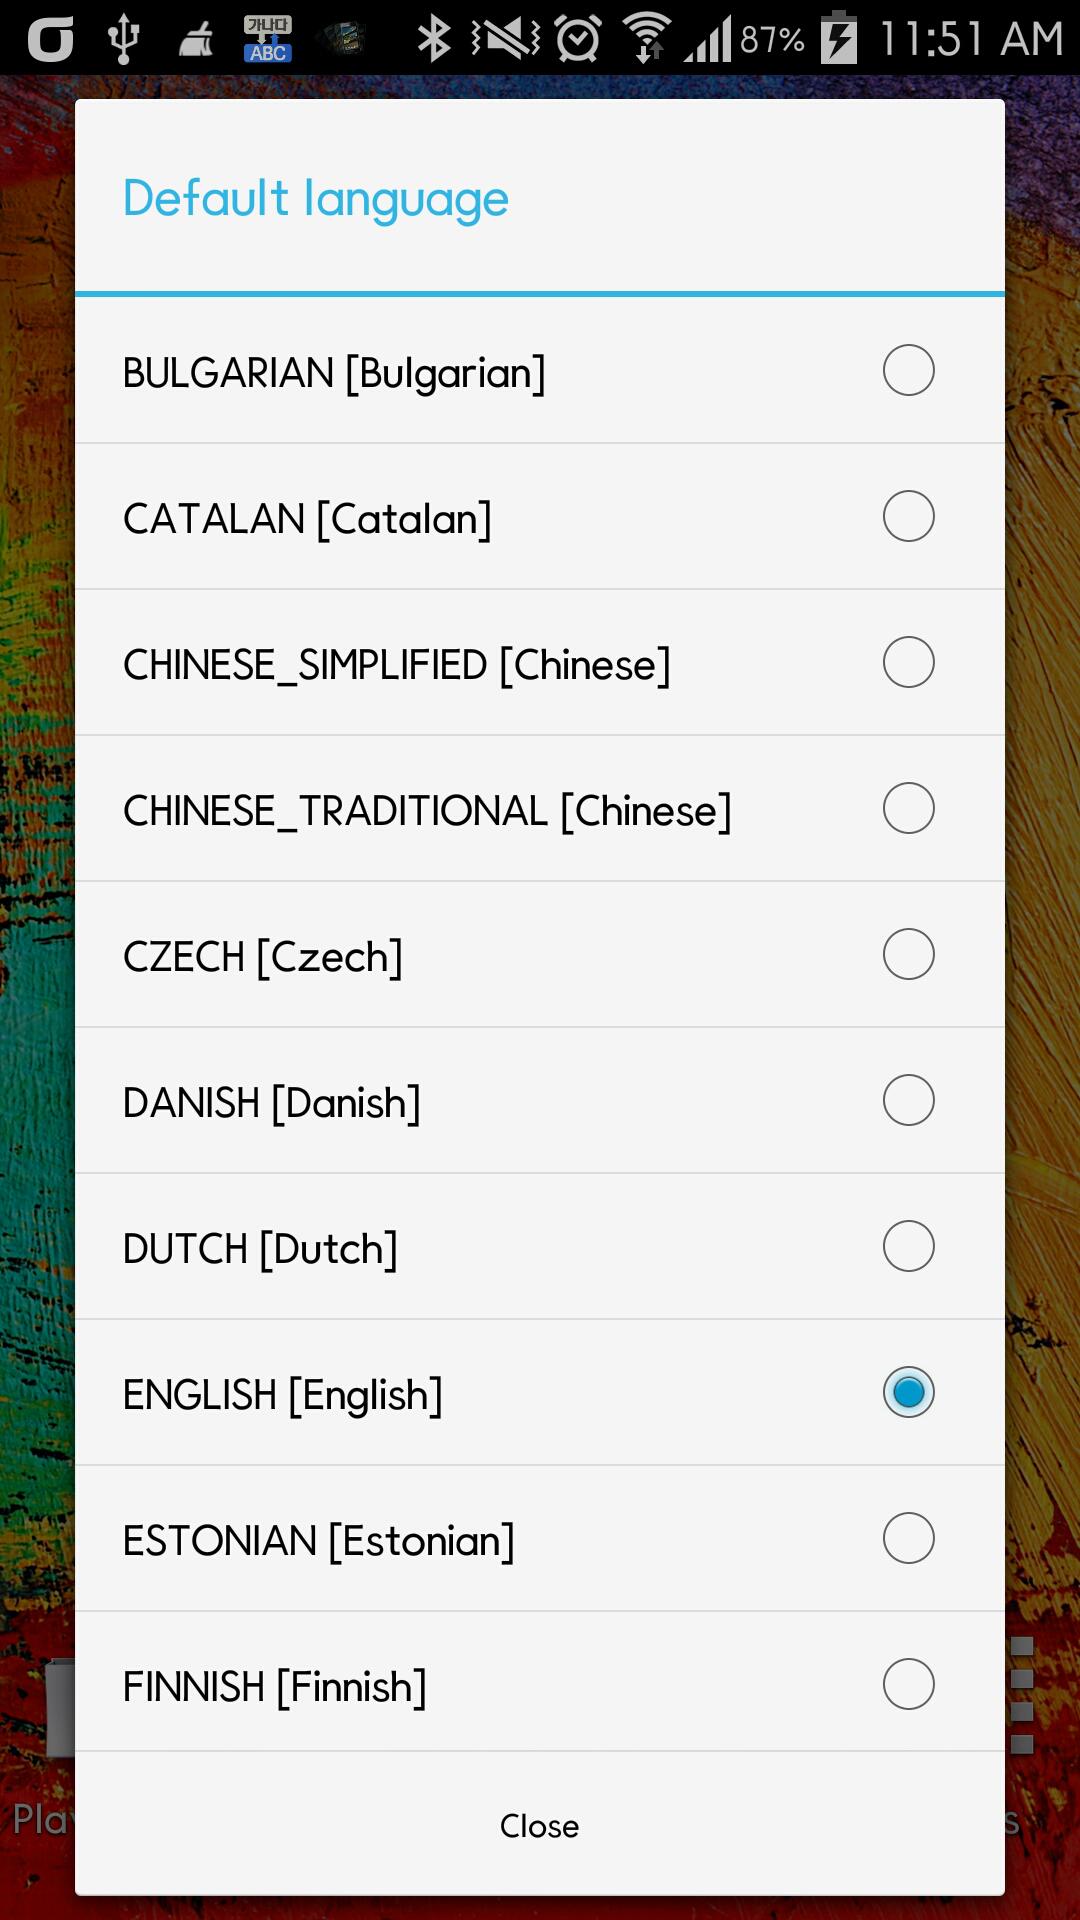Select the ESTONIAN radio button
The height and width of the screenshot is (1920, 1080).
point(907,1538)
